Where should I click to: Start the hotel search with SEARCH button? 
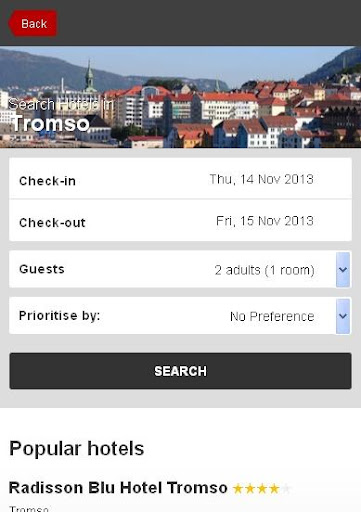click(x=180, y=371)
